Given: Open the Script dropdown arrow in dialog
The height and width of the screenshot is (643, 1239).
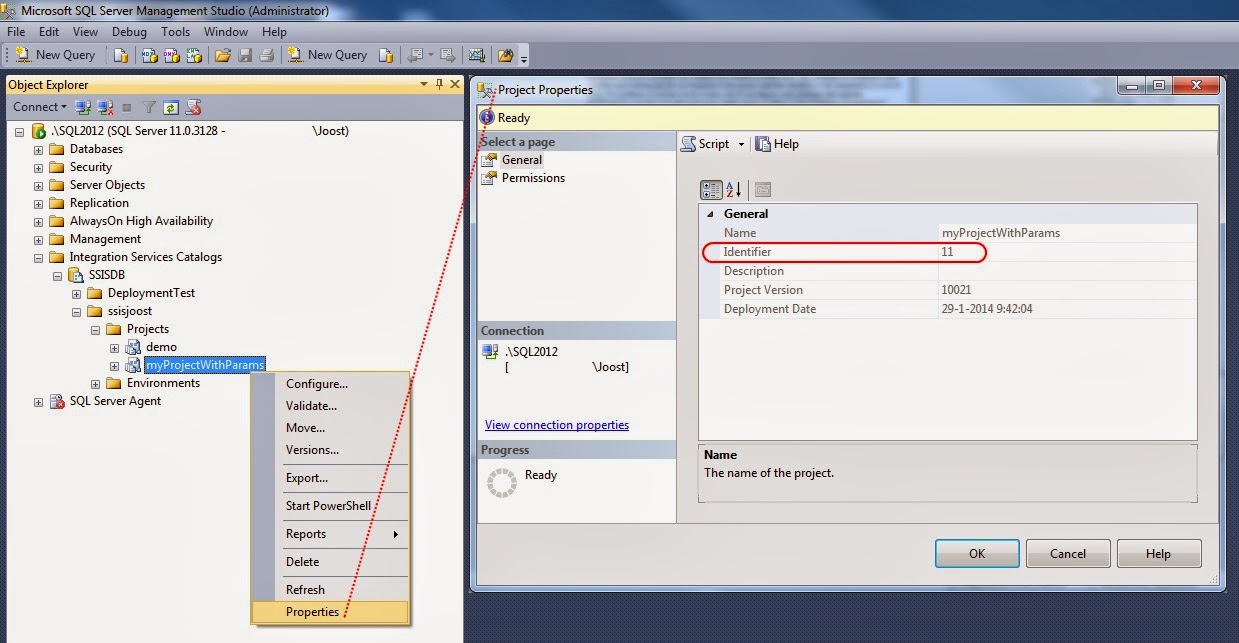Looking at the screenshot, I should [x=741, y=144].
